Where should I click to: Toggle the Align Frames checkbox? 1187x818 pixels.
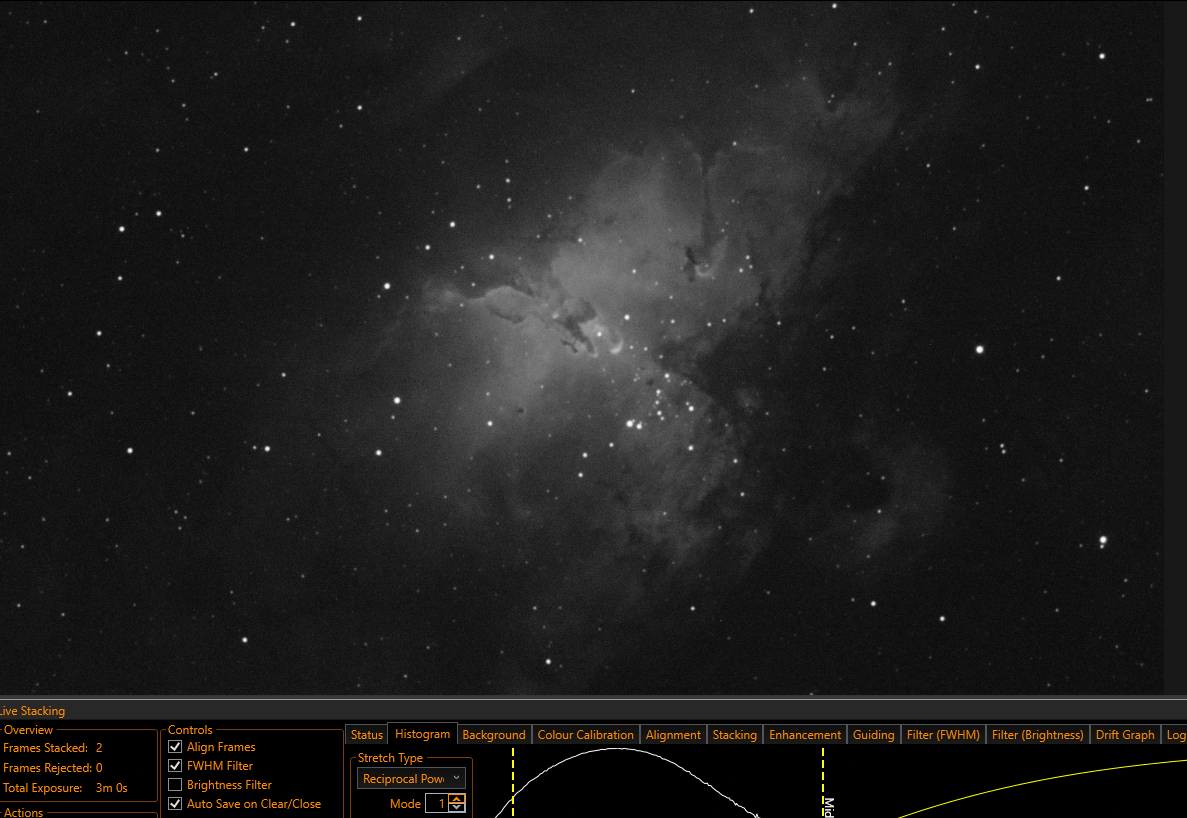coord(175,747)
